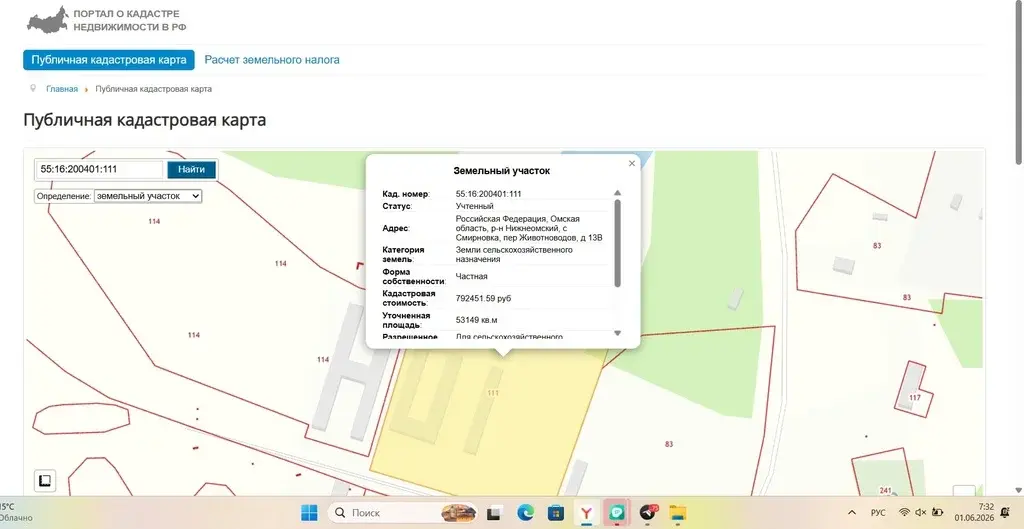Open Task View in the taskbar

[494, 513]
